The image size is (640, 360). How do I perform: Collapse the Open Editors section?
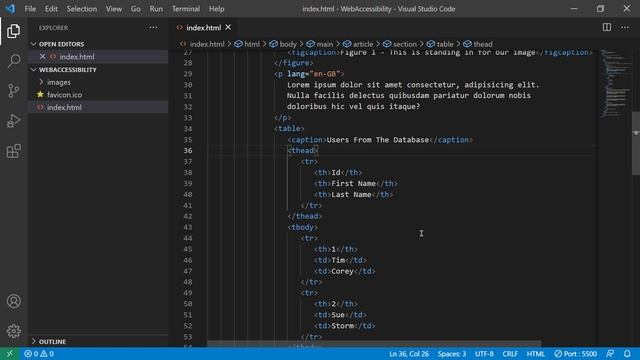[33, 44]
